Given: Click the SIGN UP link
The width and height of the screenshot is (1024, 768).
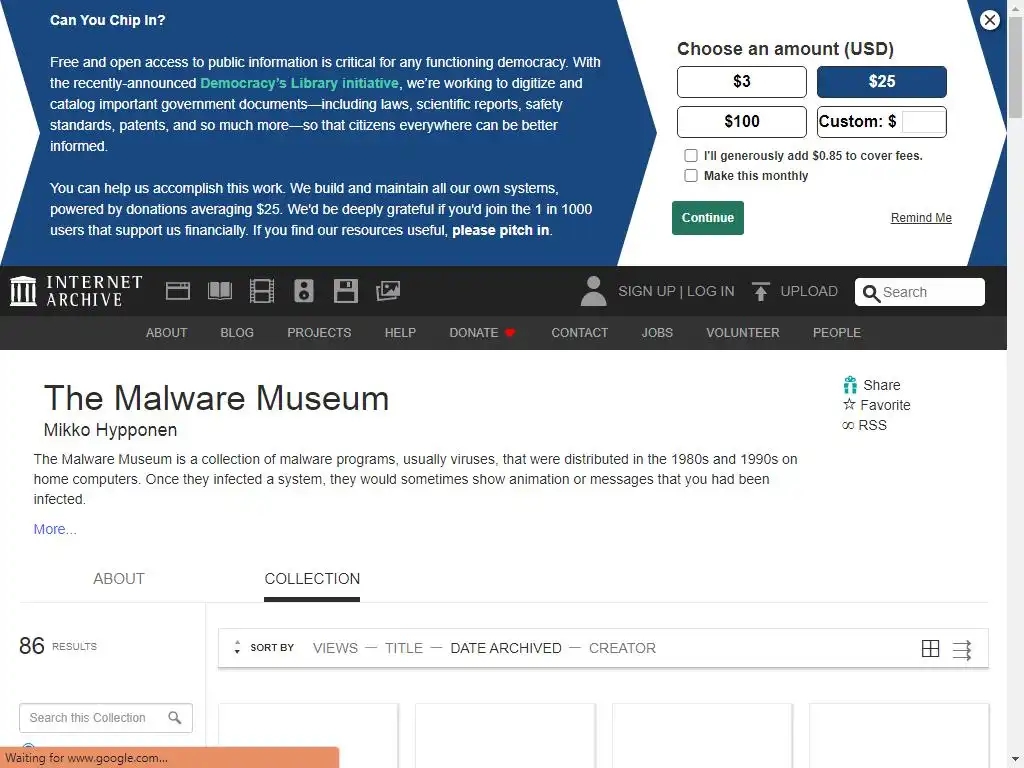Looking at the screenshot, I should 647,291.
